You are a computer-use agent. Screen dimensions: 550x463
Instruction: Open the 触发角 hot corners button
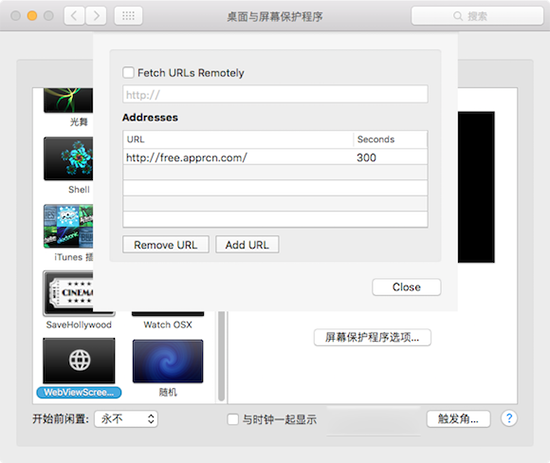[458, 419]
